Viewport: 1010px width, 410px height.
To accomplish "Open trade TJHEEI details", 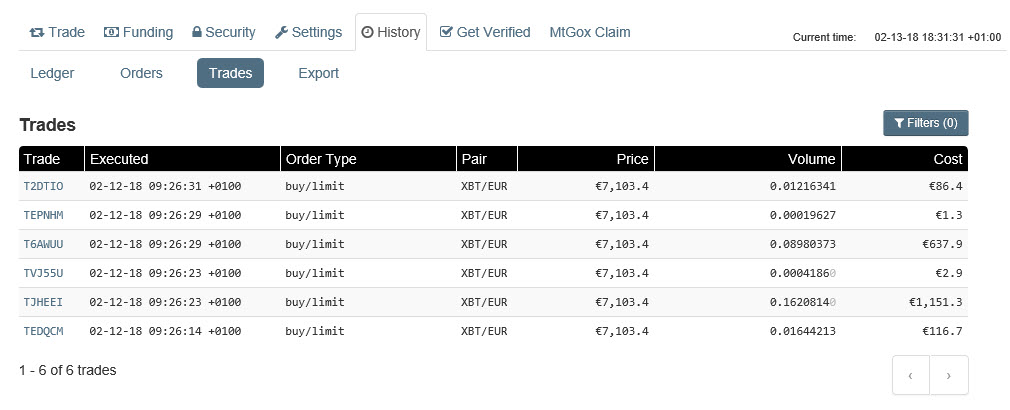I will (x=42, y=302).
